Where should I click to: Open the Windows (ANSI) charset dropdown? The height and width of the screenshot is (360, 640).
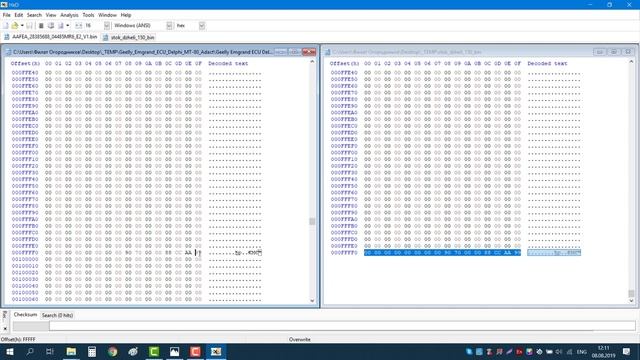(x=169, y=26)
